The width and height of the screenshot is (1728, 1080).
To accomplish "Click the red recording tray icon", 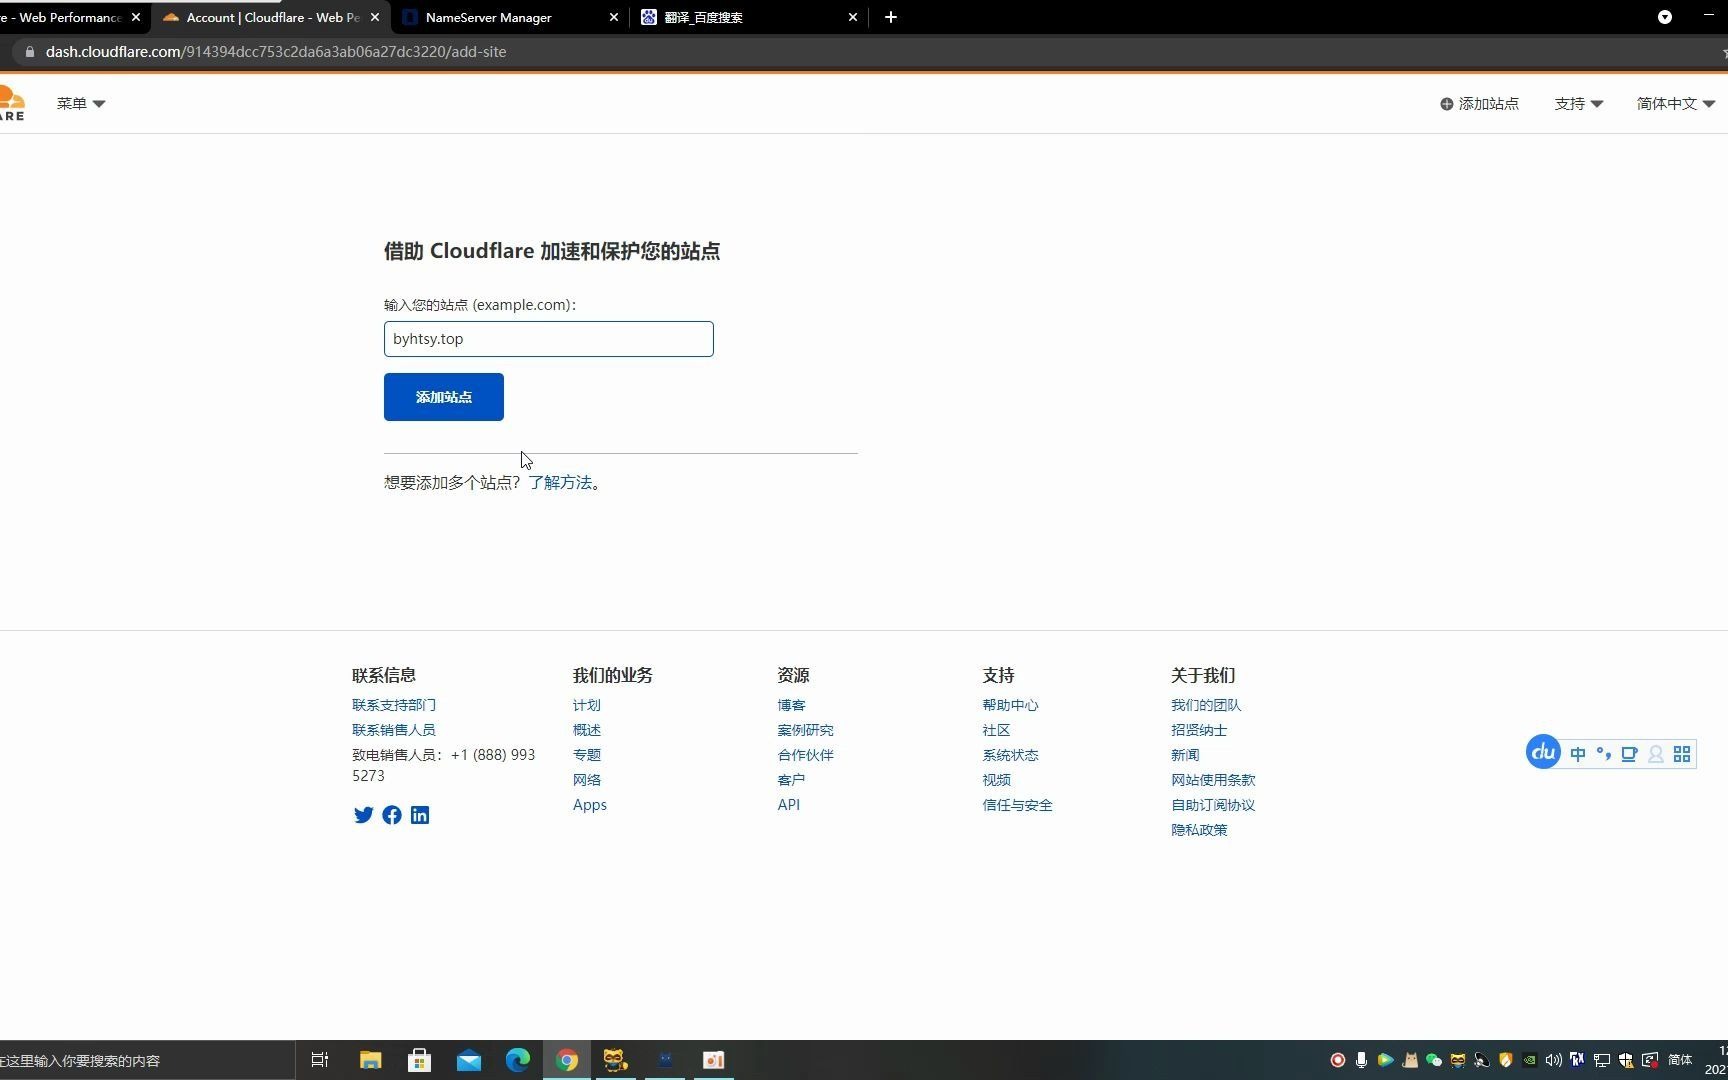I will click(x=1337, y=1060).
